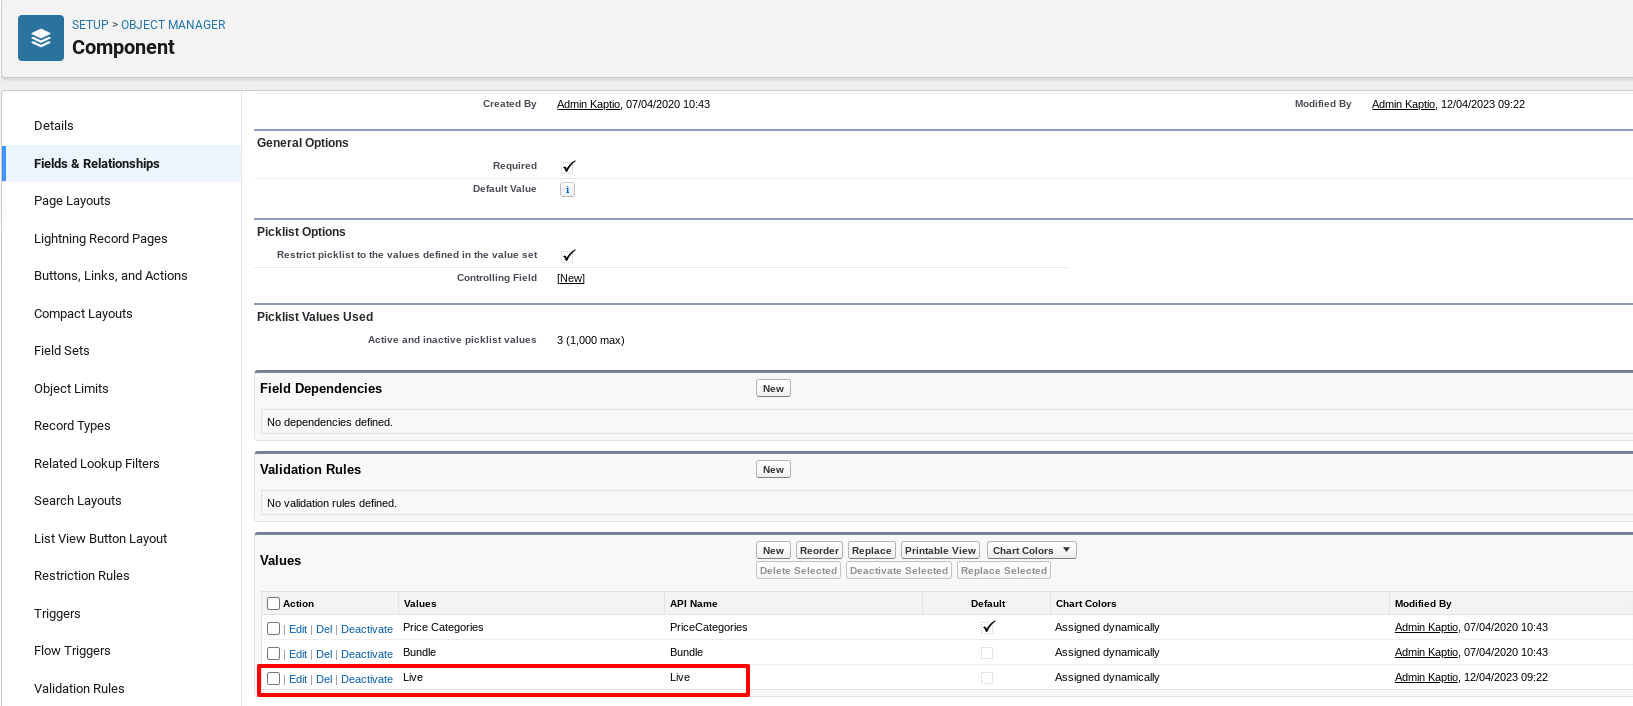Delete the Price Categories value
The width and height of the screenshot is (1633, 706).
pos(324,630)
